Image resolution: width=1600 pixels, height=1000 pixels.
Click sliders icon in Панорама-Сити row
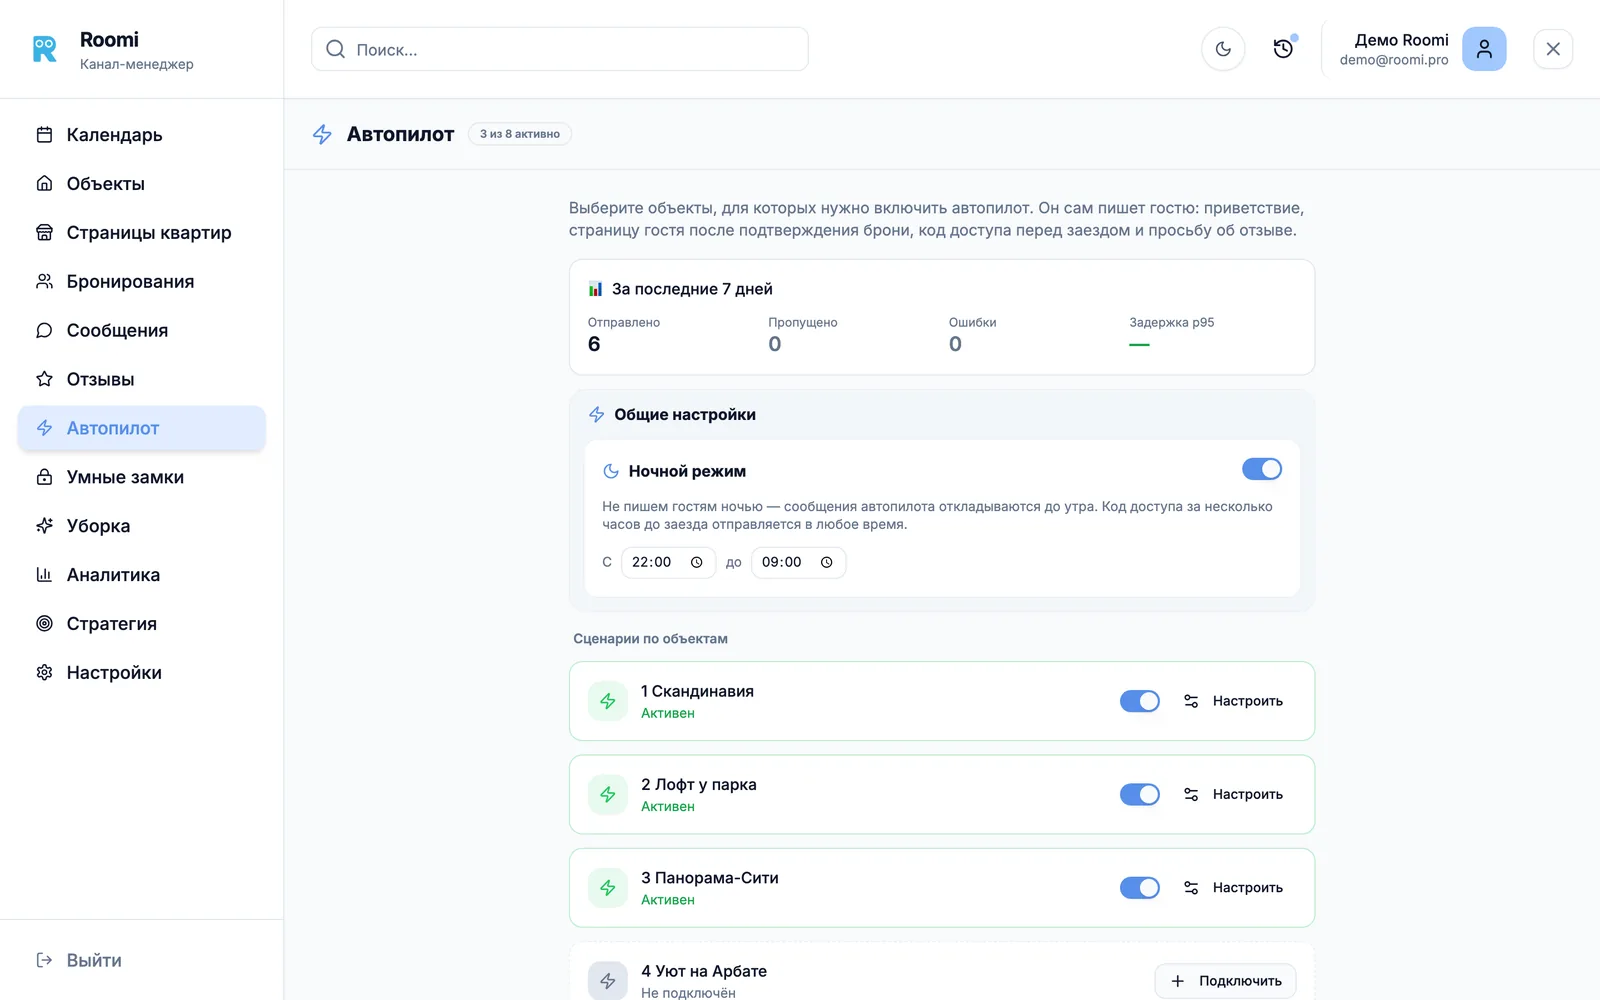(1191, 888)
